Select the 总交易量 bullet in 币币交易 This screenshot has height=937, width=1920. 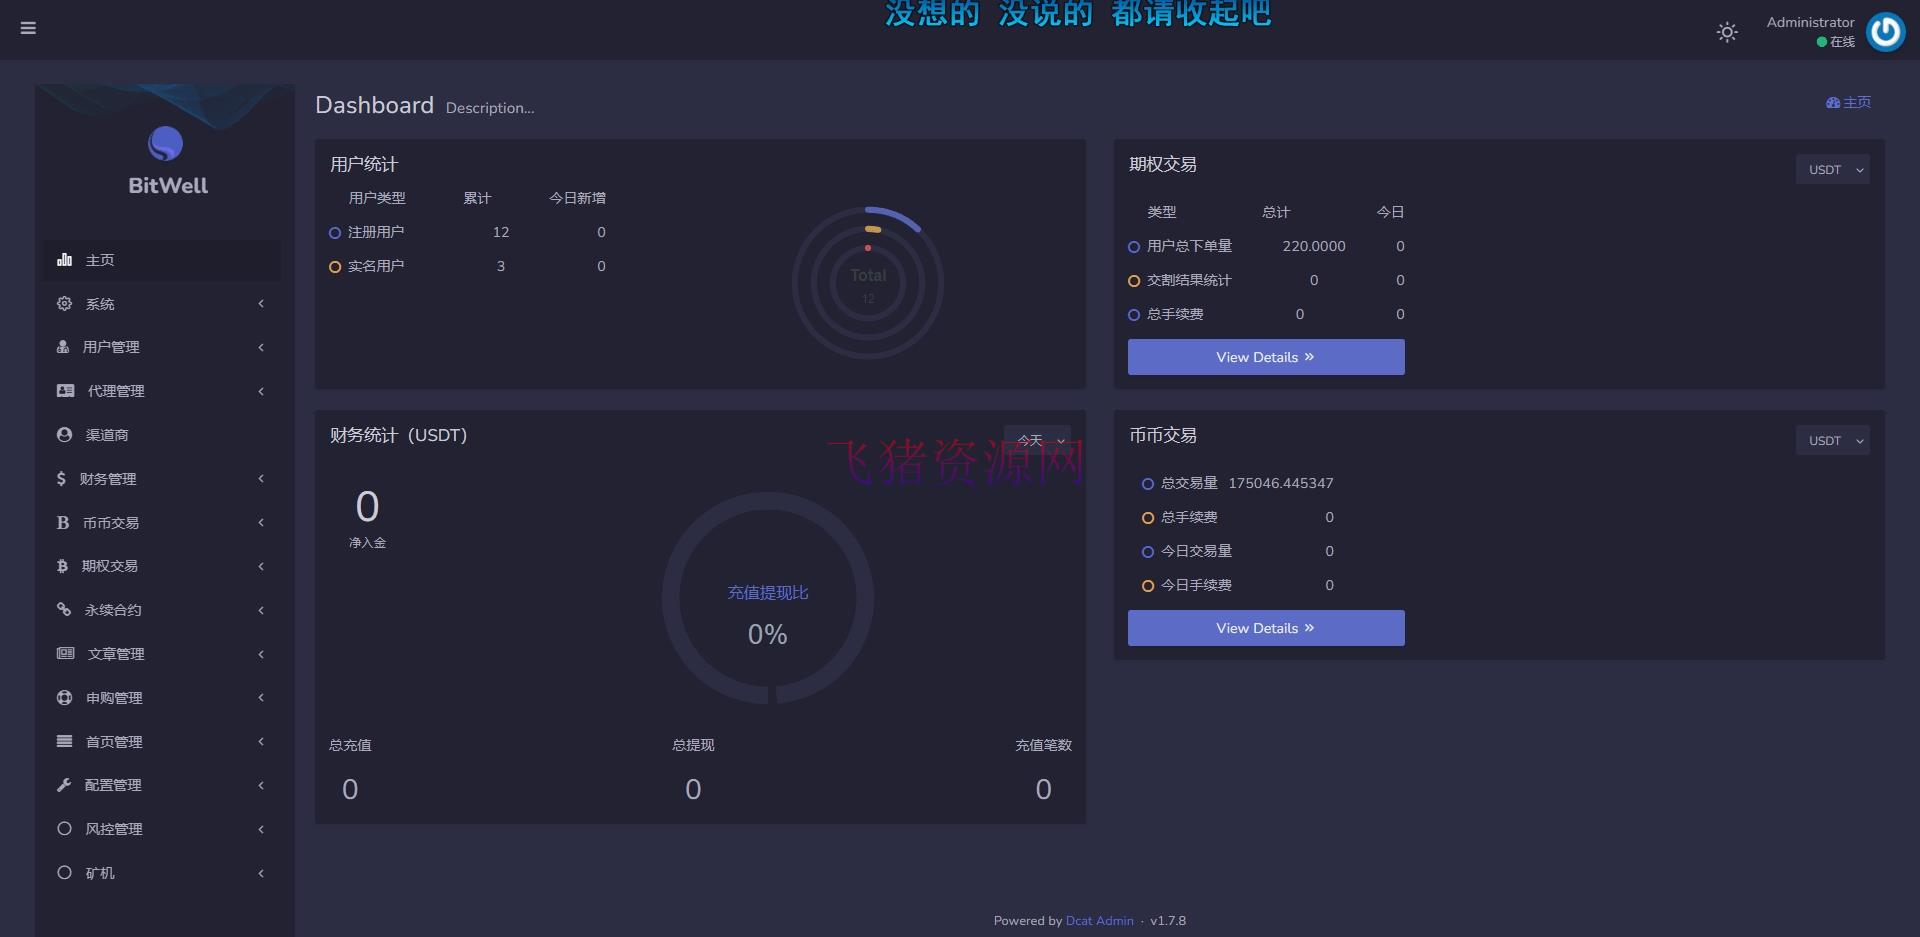[1147, 483]
